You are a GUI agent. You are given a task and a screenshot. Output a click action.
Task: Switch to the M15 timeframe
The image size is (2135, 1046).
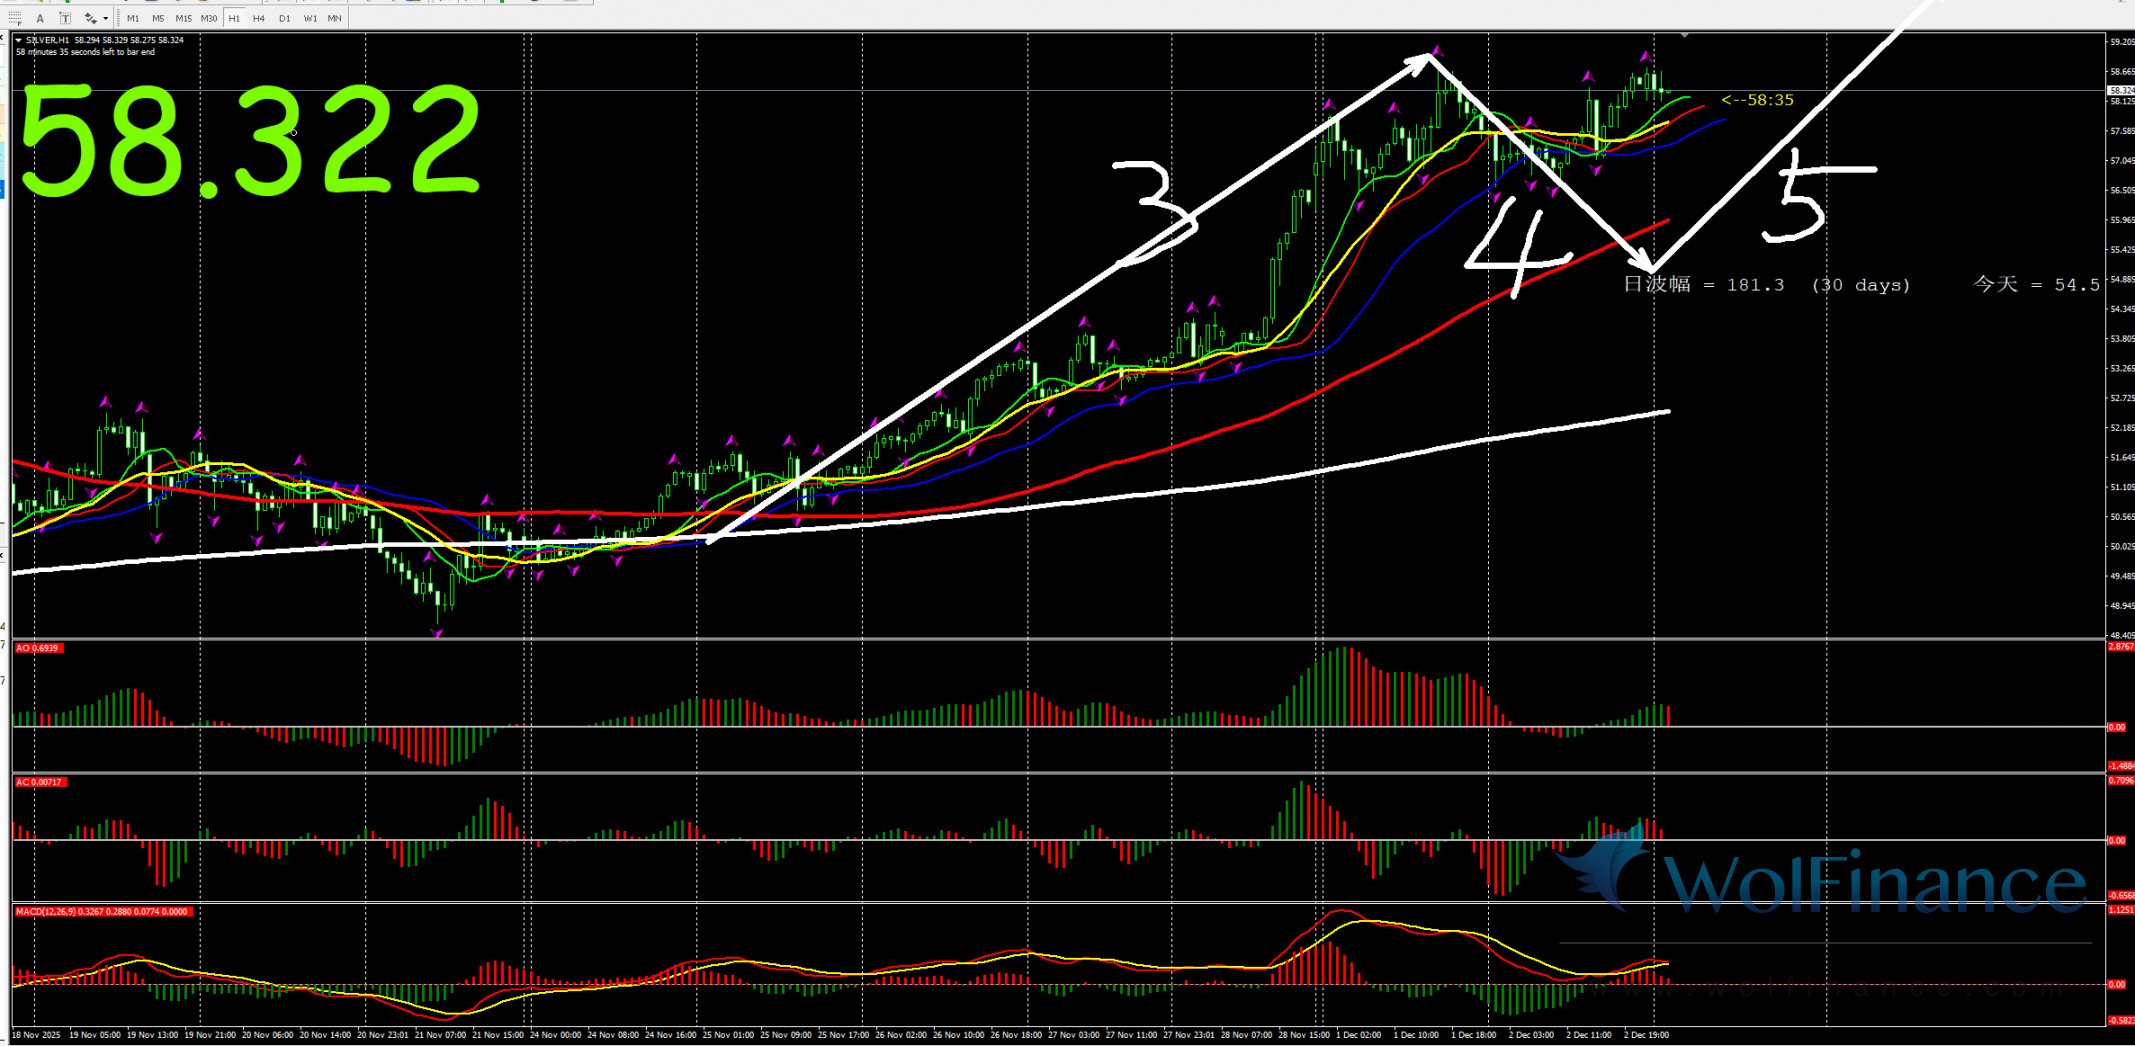pyautogui.click(x=183, y=18)
